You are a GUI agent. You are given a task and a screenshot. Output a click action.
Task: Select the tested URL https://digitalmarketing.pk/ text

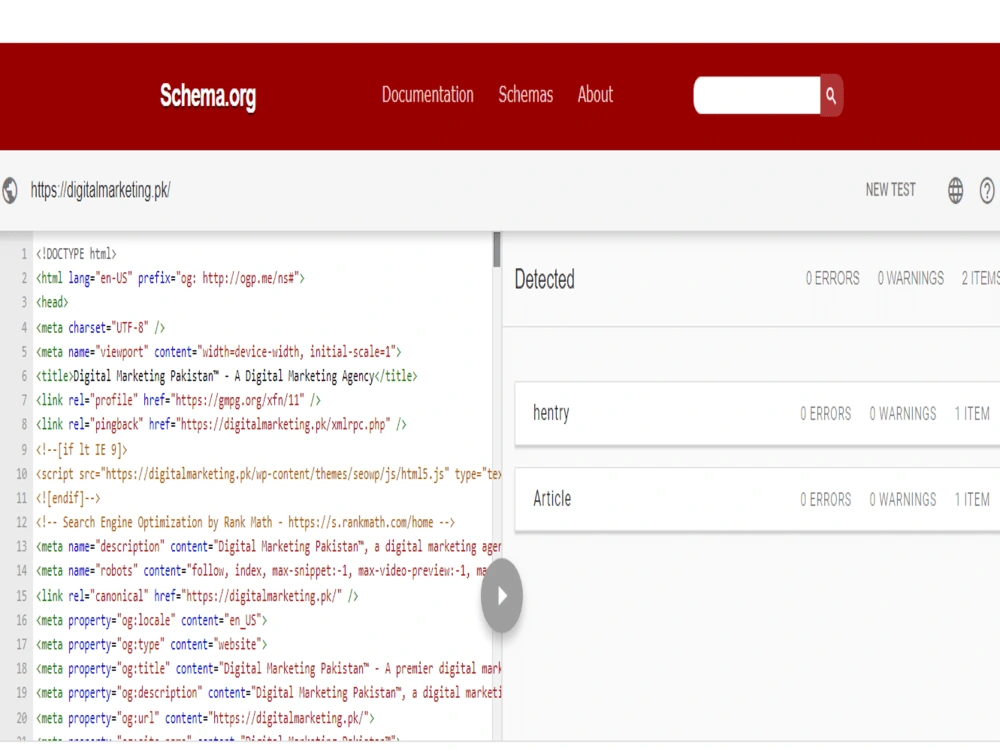tap(100, 190)
